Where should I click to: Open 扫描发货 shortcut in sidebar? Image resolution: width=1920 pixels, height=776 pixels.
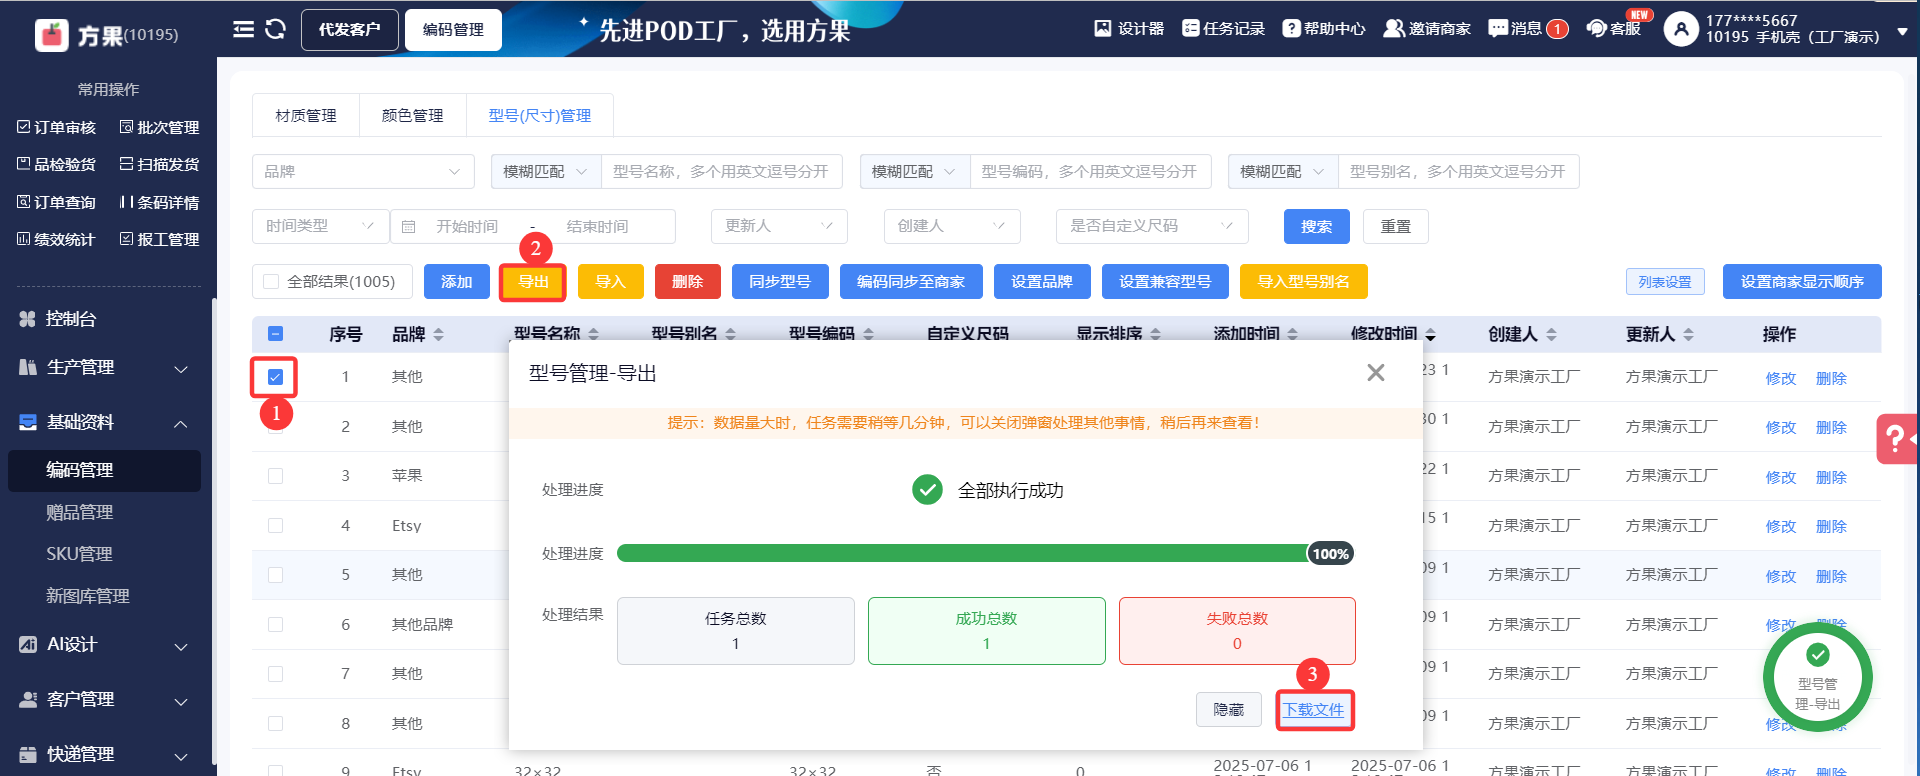(x=160, y=165)
